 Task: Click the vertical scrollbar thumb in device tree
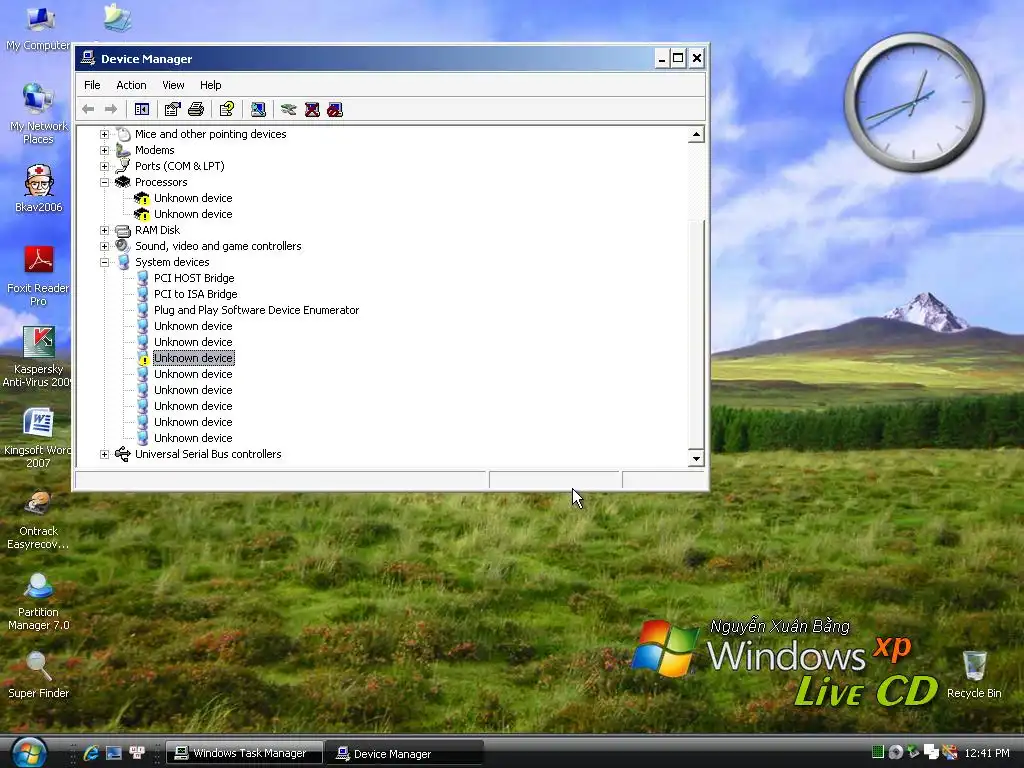(x=696, y=334)
